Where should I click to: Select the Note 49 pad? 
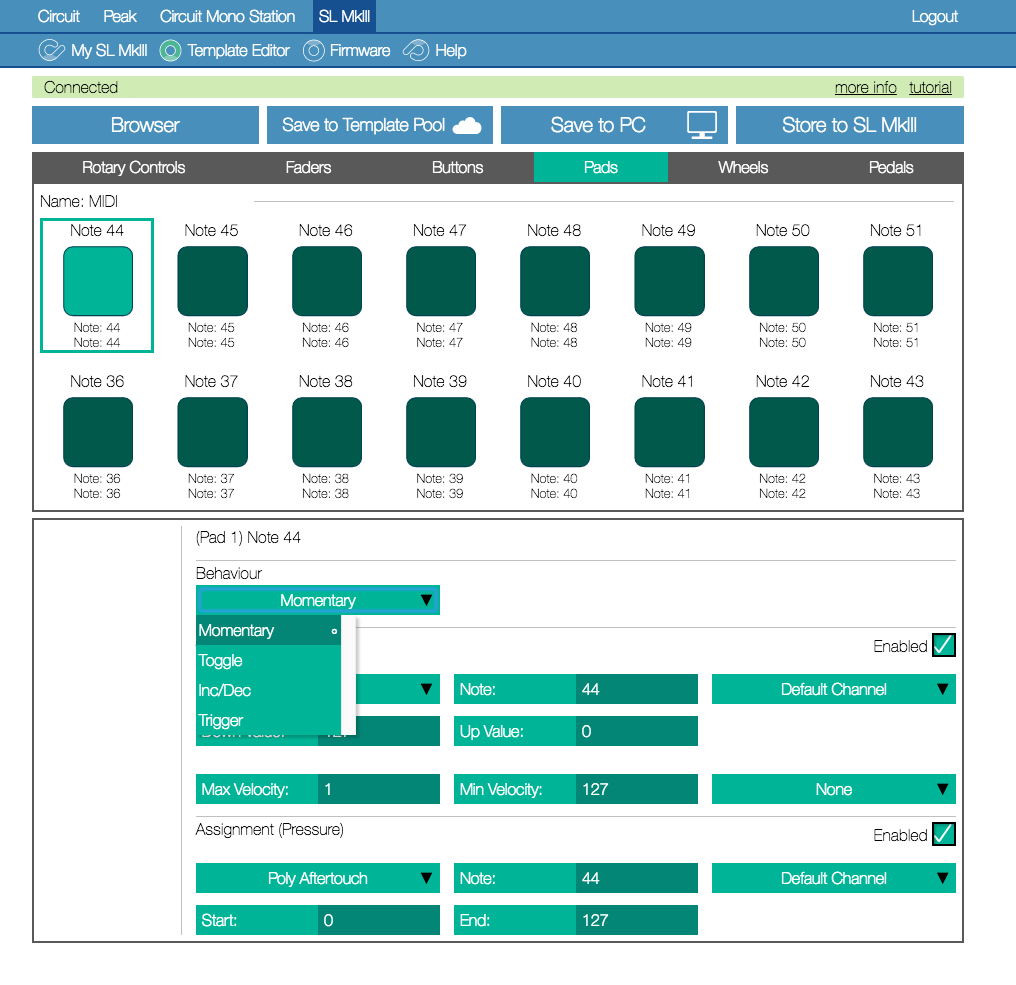[669, 281]
